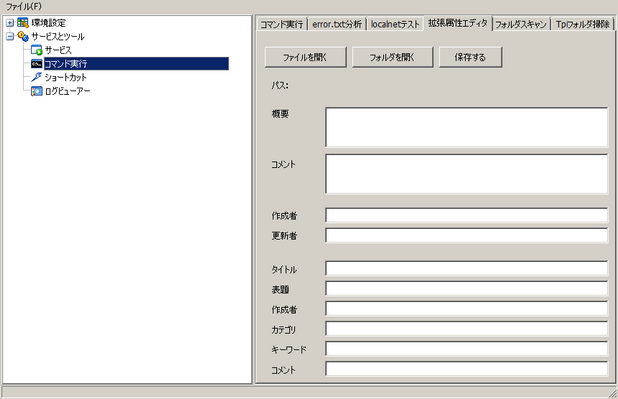Focus the タイトル field
The height and width of the screenshot is (399, 618).
(x=467, y=268)
